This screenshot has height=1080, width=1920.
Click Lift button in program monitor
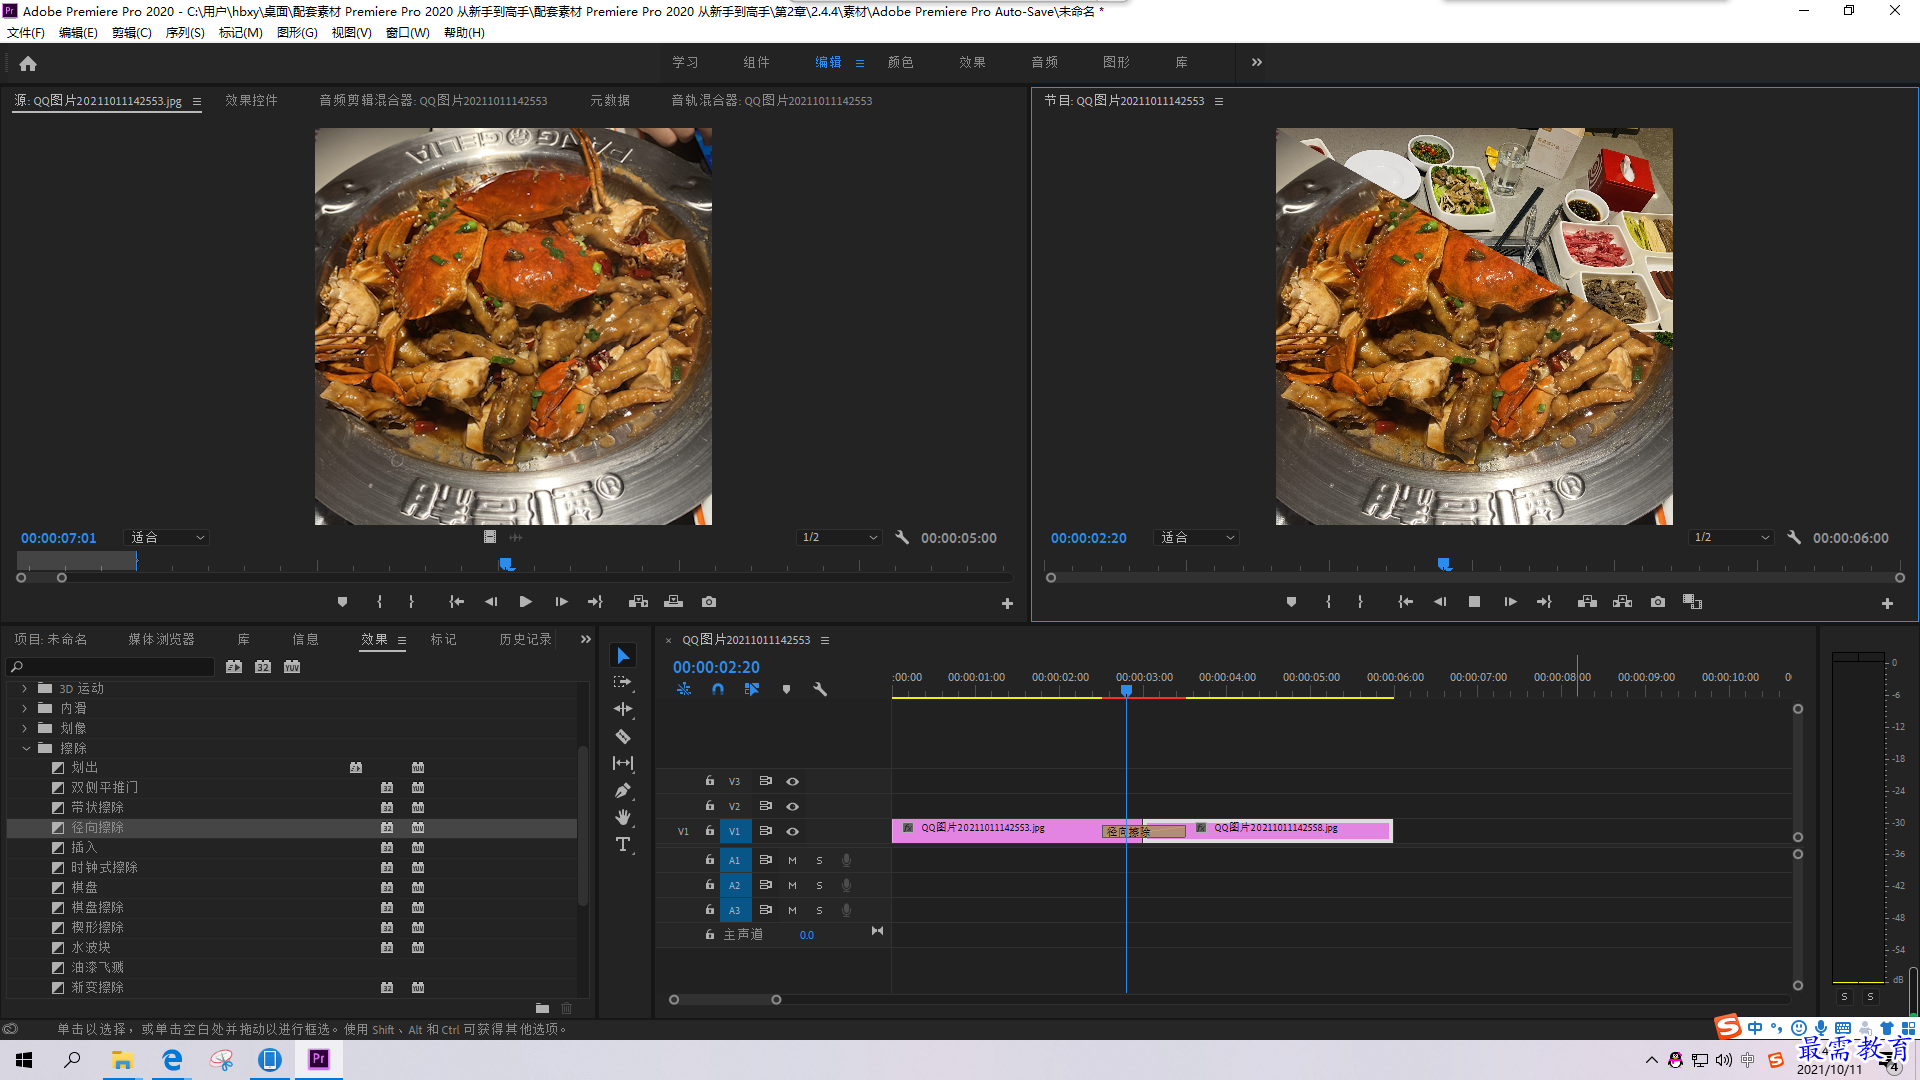1587,602
